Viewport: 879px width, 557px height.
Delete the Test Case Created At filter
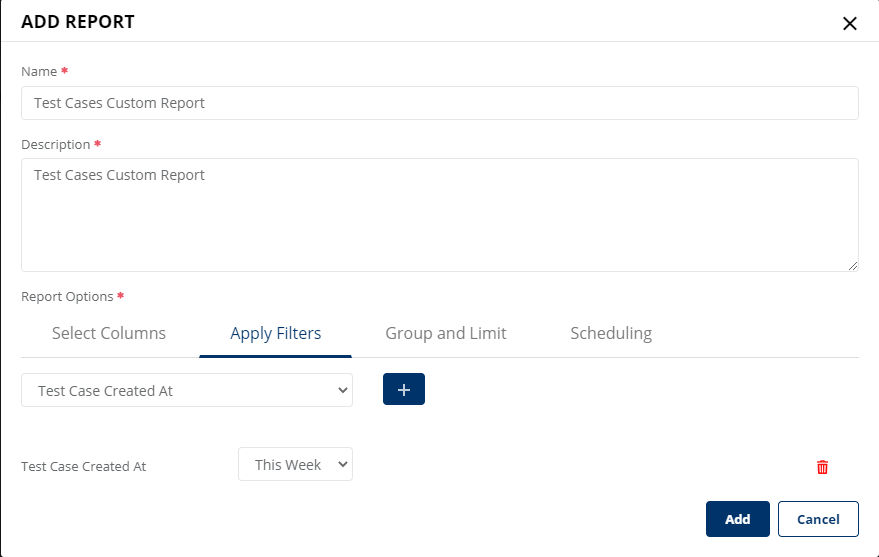pos(822,467)
